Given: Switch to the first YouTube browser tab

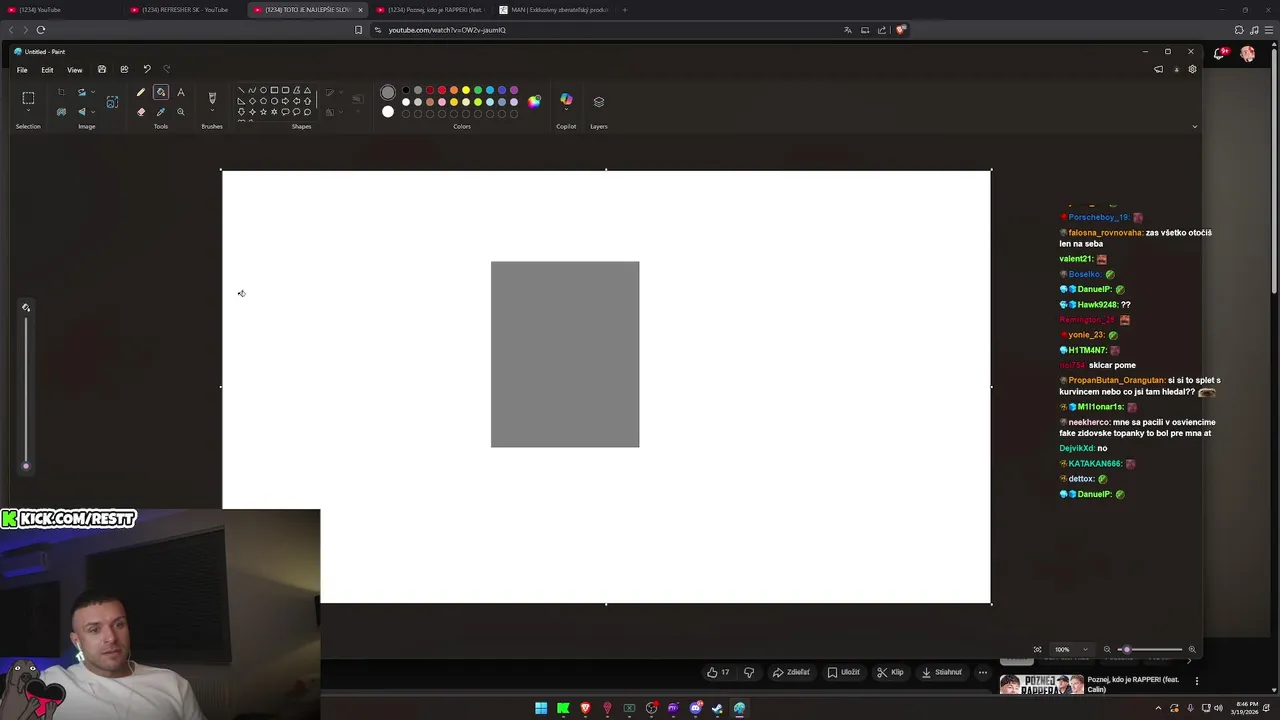Looking at the screenshot, I should pyautogui.click(x=60, y=10).
